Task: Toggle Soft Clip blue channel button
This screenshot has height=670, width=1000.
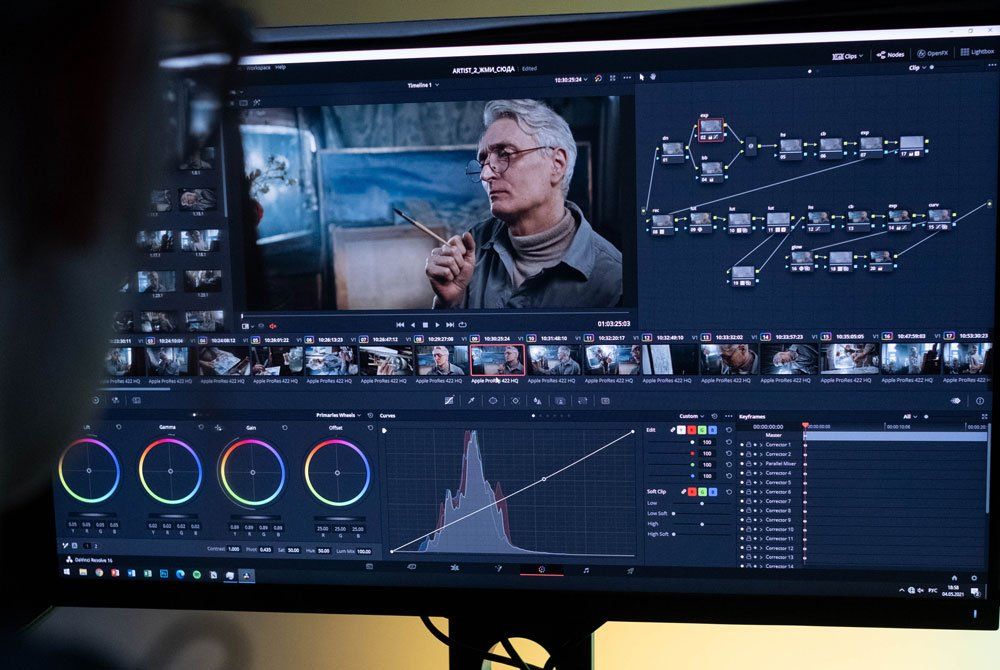Action: [713, 492]
